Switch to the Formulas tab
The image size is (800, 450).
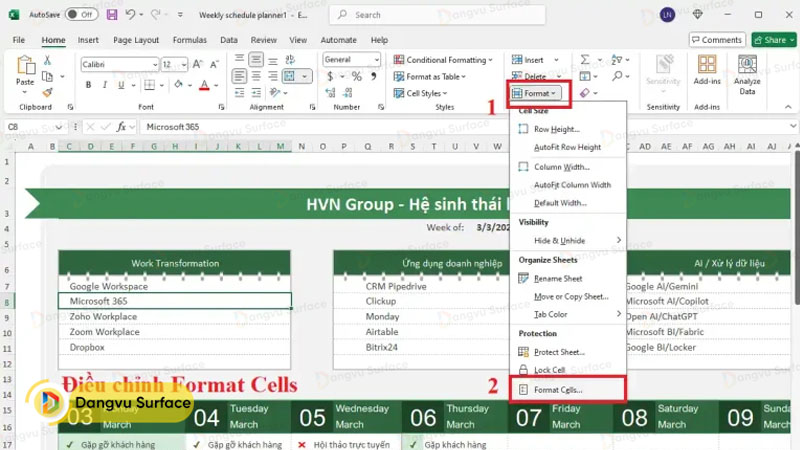[x=189, y=40]
